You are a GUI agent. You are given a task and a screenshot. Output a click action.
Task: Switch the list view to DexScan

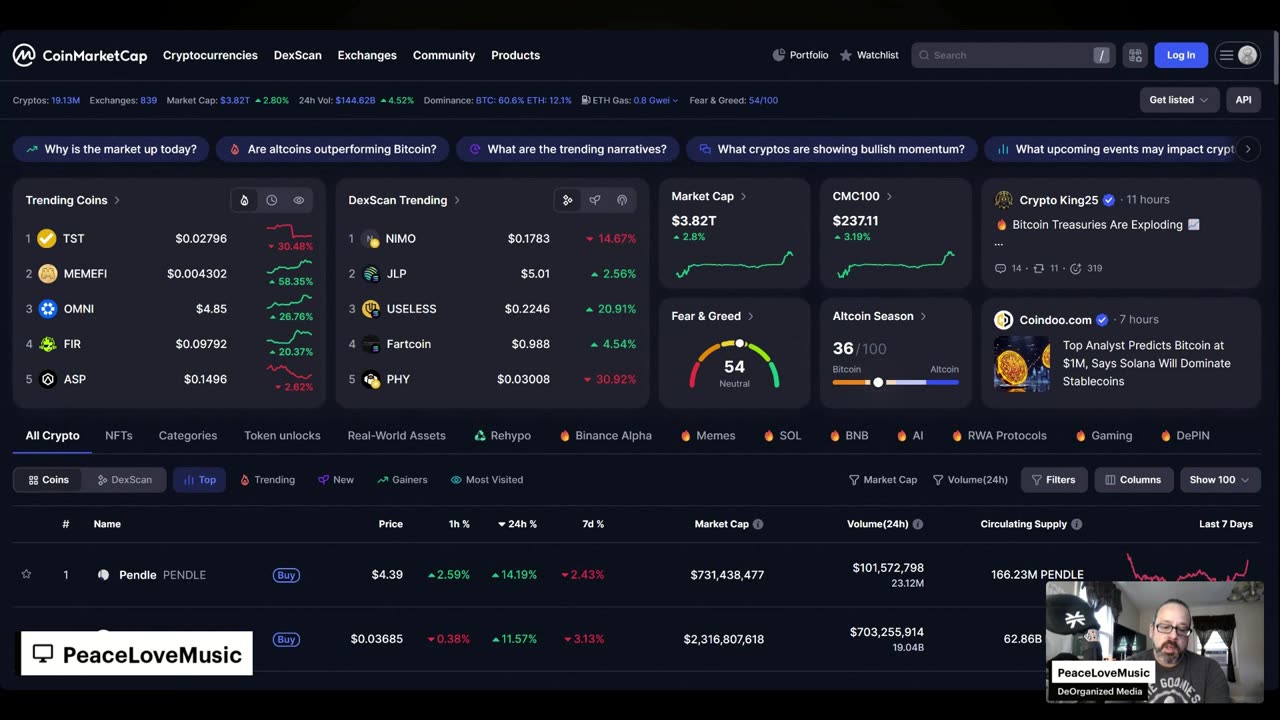[125, 480]
